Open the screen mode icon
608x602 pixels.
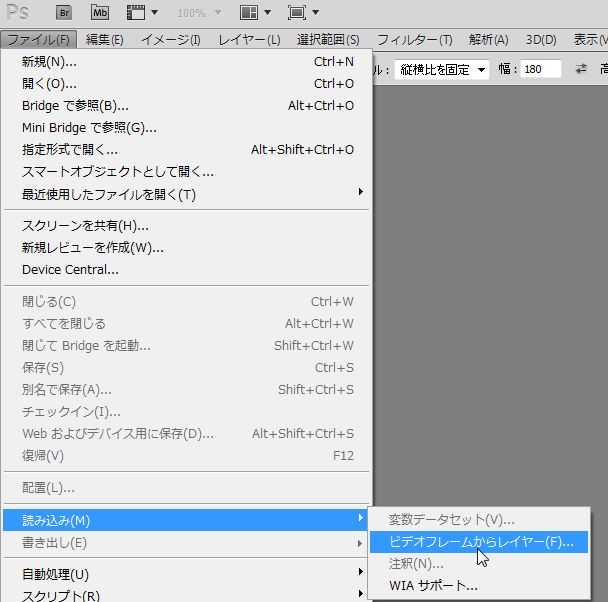point(297,13)
